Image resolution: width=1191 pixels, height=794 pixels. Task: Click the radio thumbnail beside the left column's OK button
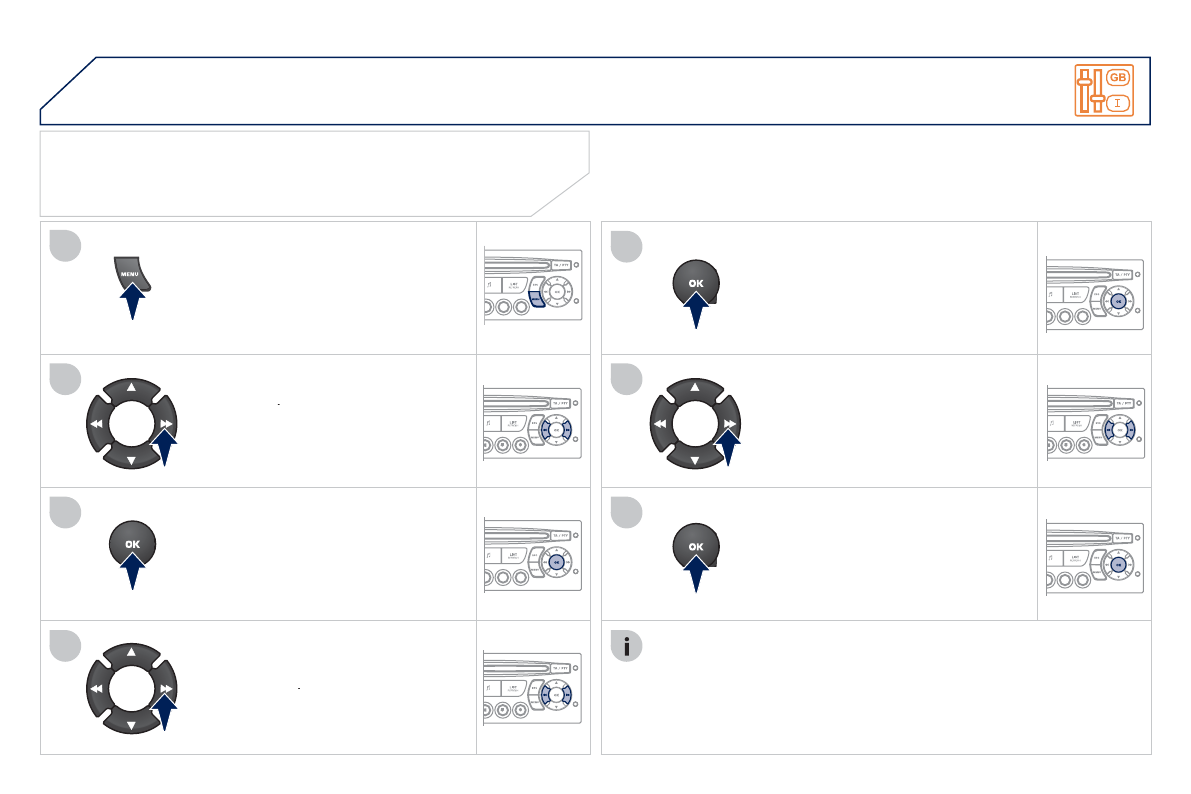coord(532,554)
